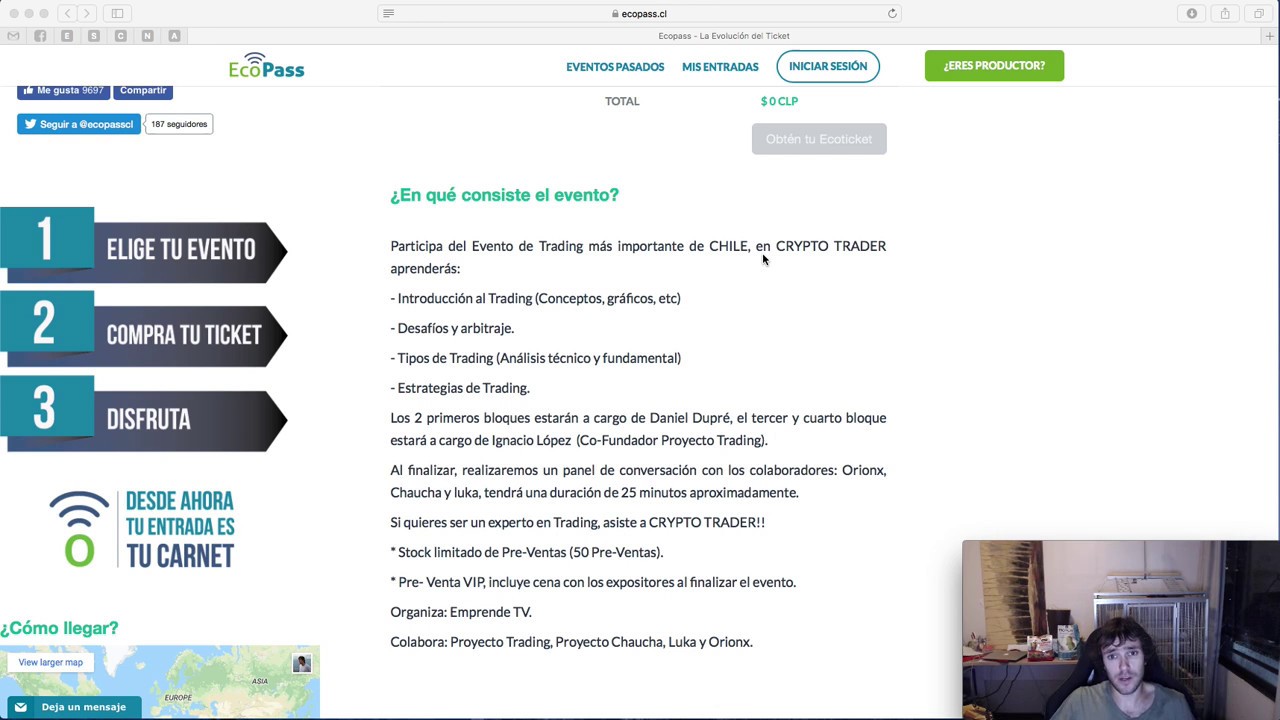The height and width of the screenshot is (720, 1280).
Task: Open the Facebook pinned tab
Action: 40,36
